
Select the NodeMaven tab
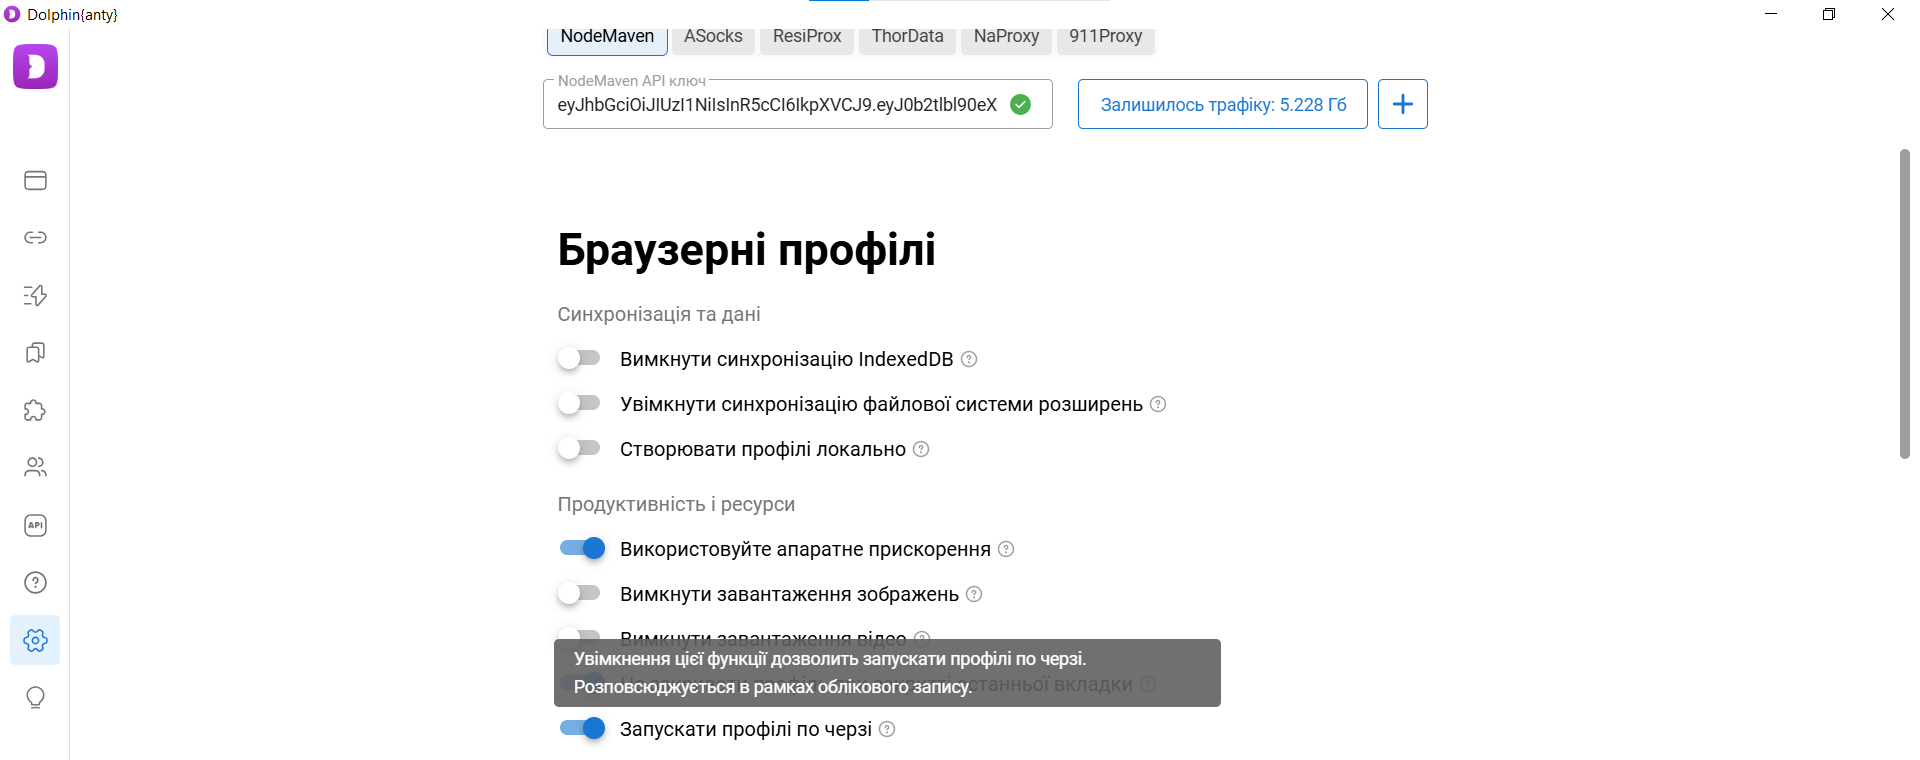pos(607,37)
